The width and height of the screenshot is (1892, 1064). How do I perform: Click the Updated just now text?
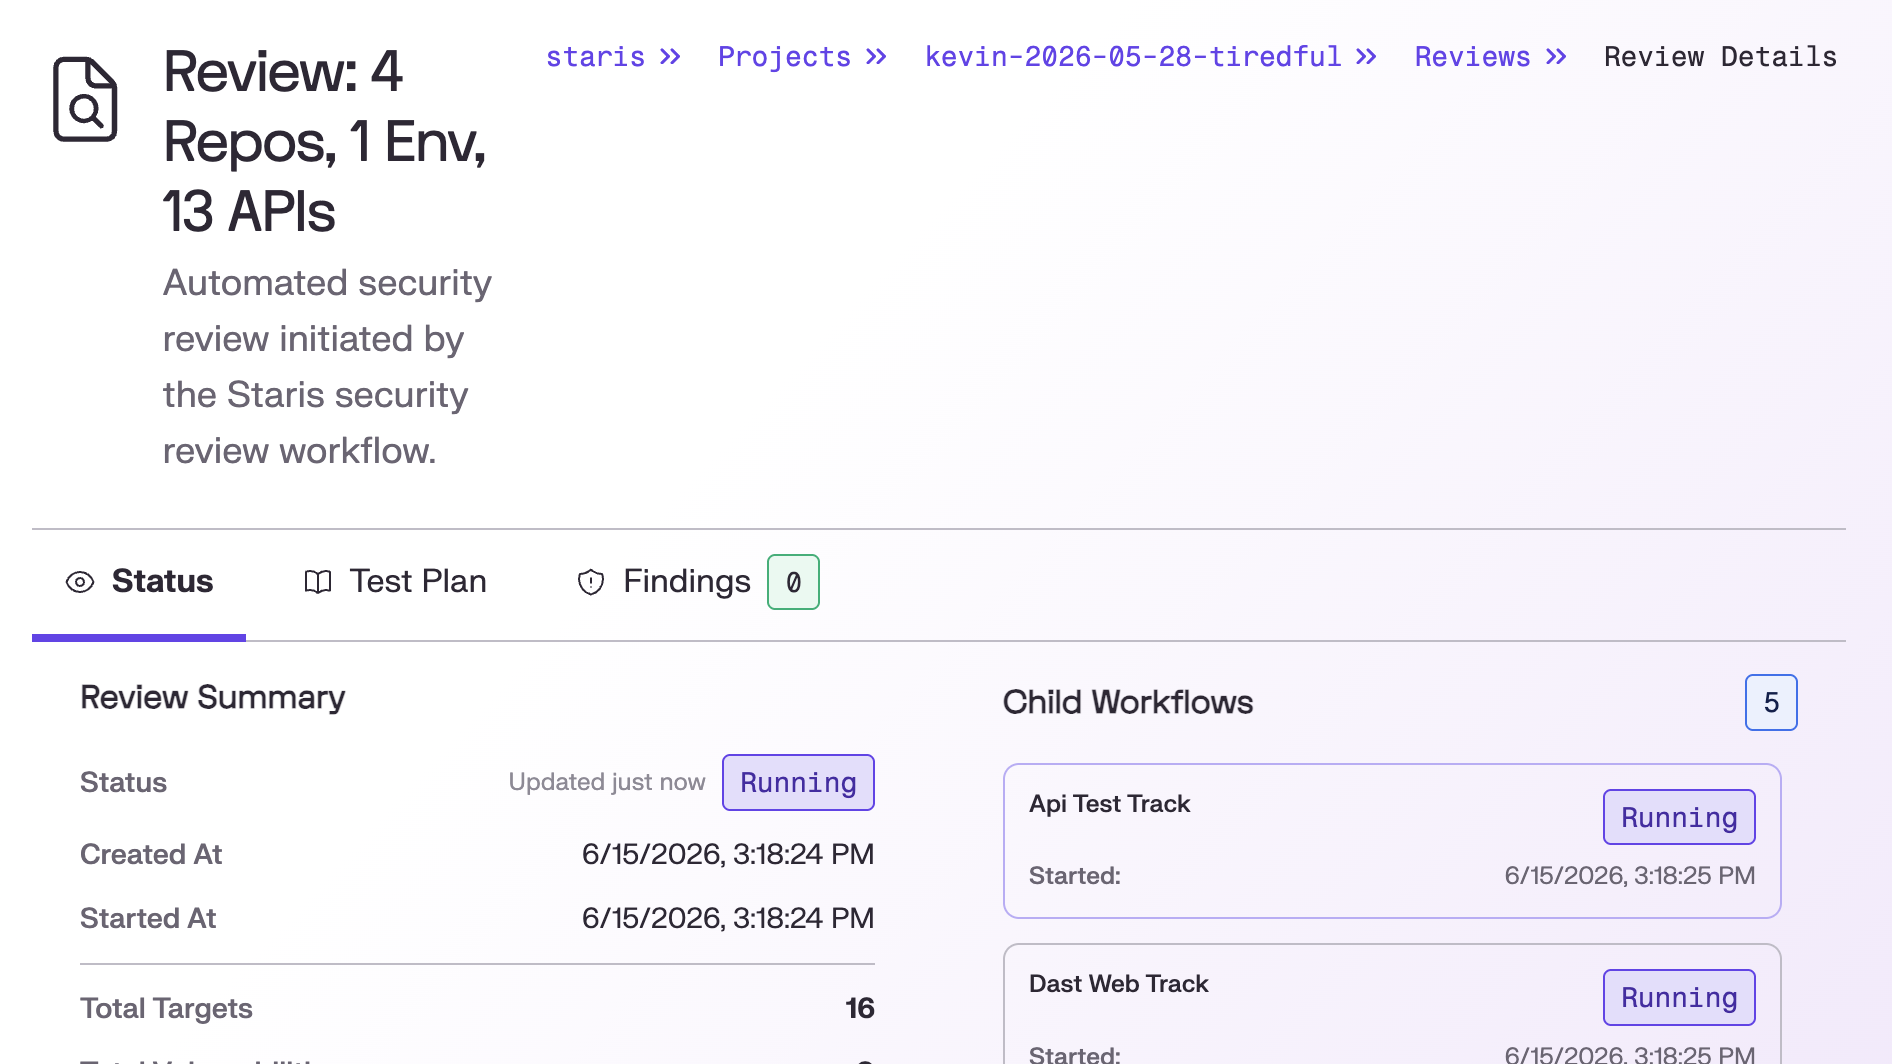606,782
